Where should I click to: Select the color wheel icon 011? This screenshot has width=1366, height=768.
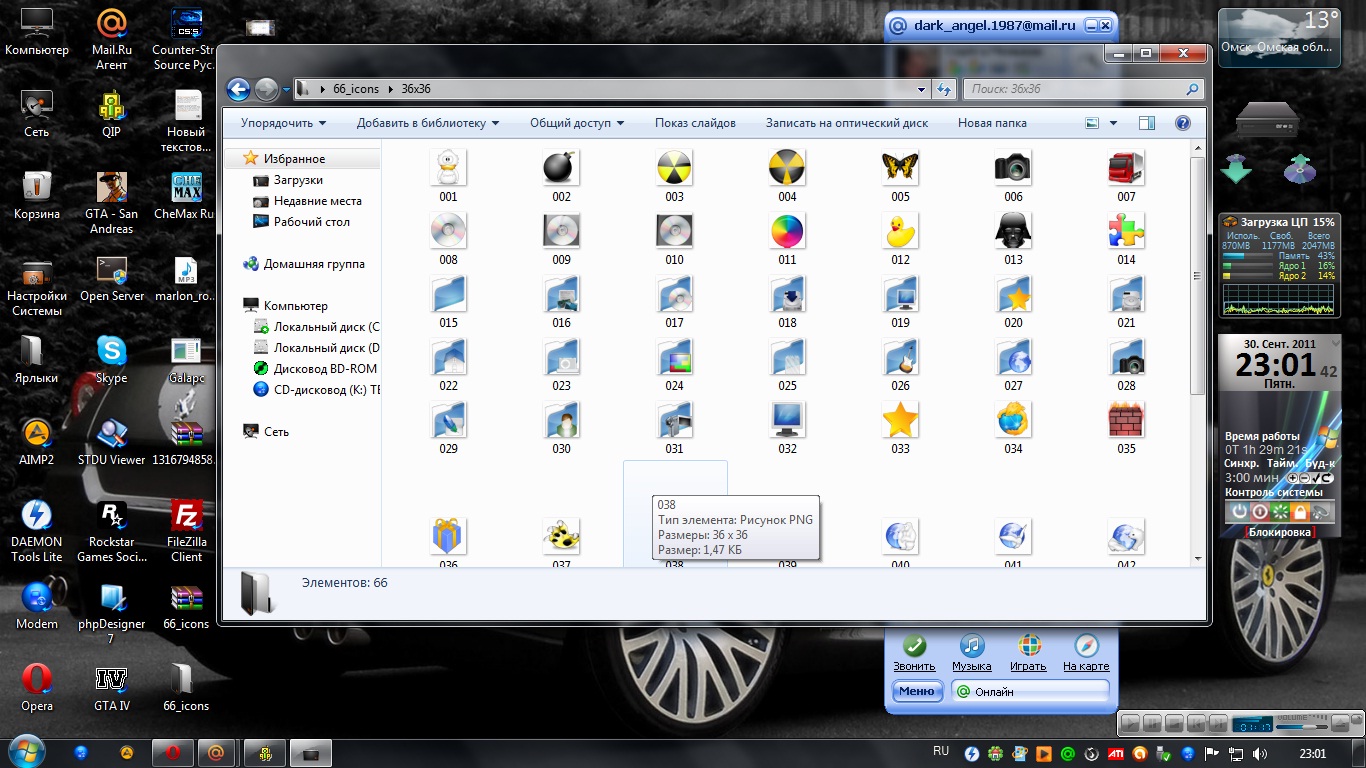(787, 232)
